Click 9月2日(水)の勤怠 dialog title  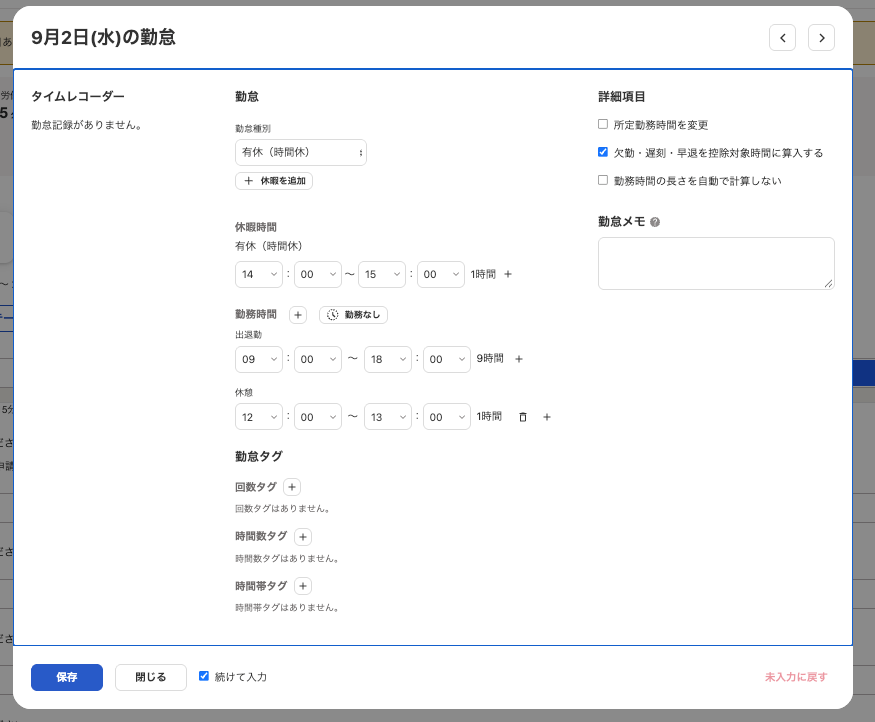click(x=103, y=37)
